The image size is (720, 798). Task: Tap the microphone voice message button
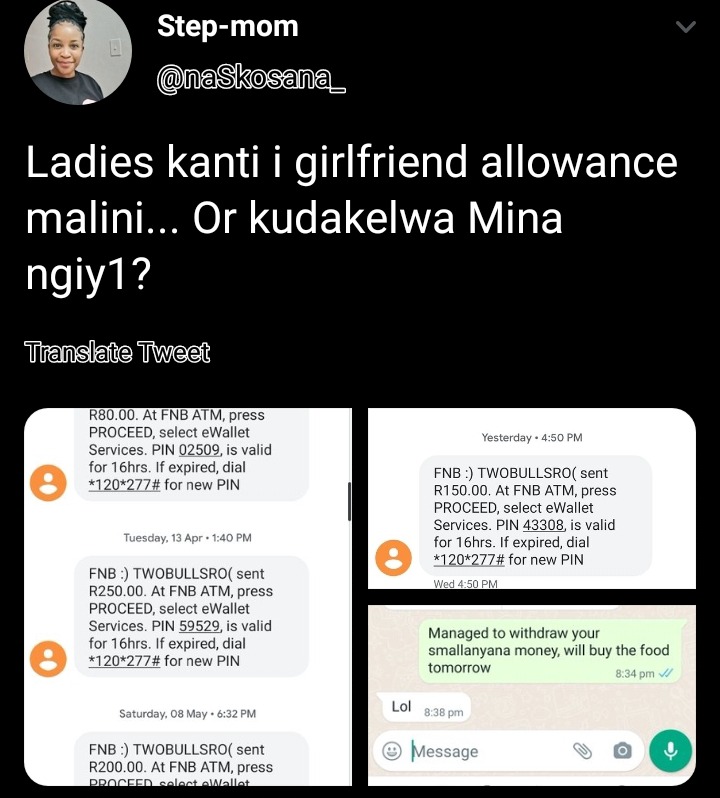coord(671,750)
